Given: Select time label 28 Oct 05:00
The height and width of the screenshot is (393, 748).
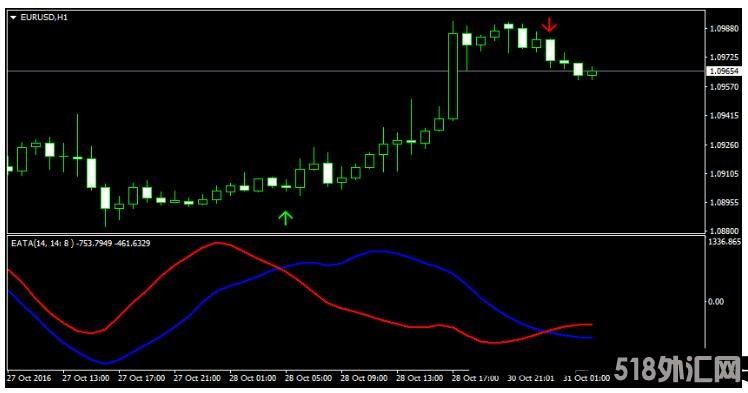Looking at the screenshot, I should pos(308,378).
